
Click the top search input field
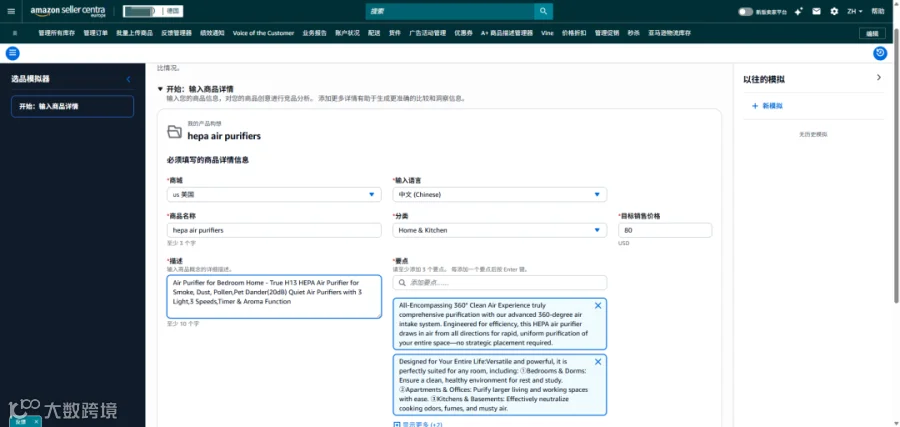tap(449, 11)
